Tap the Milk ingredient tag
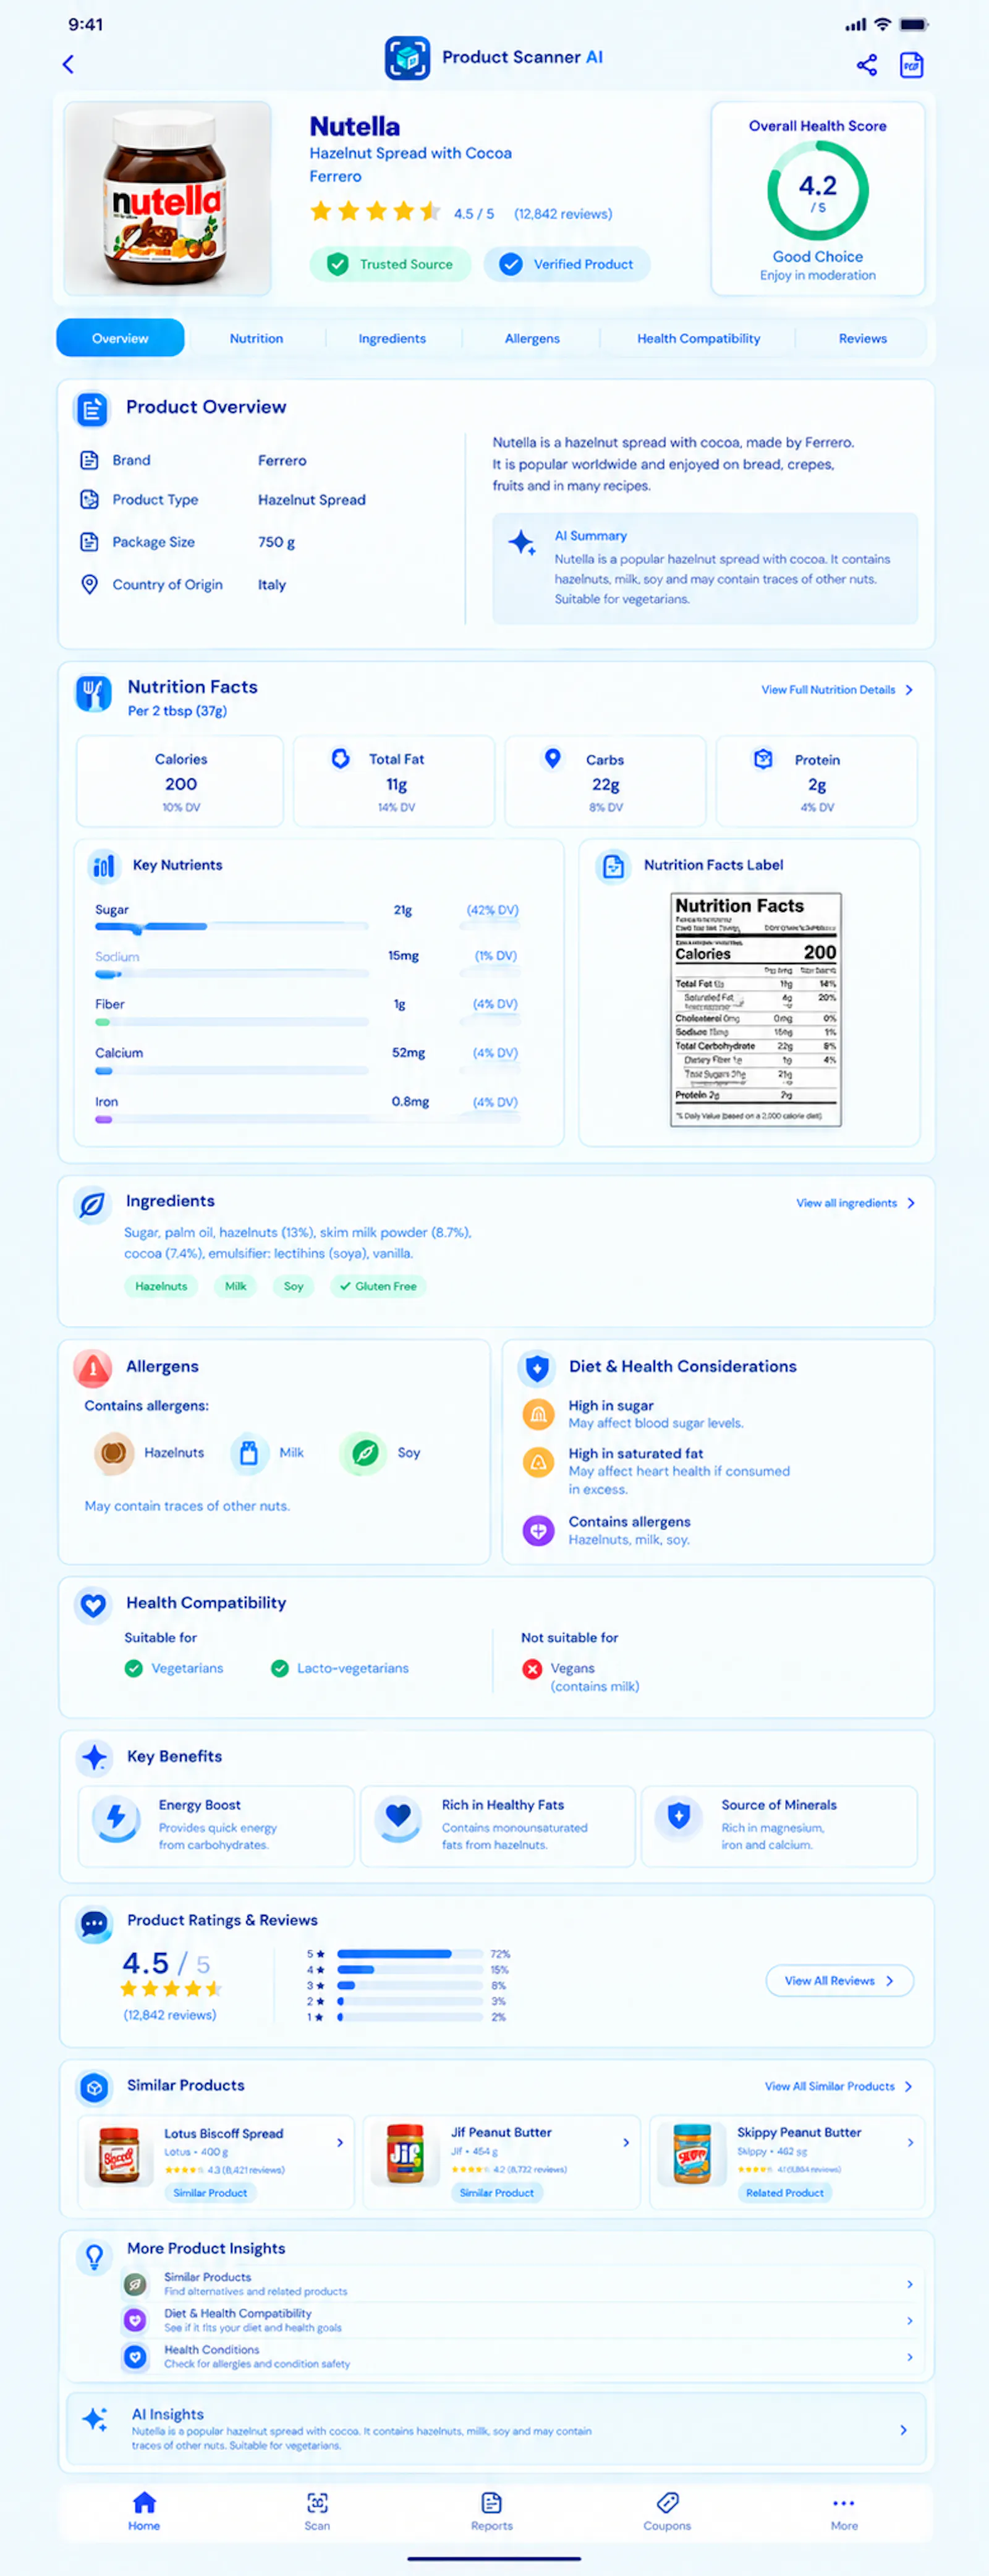The image size is (989, 2576). click(235, 1286)
